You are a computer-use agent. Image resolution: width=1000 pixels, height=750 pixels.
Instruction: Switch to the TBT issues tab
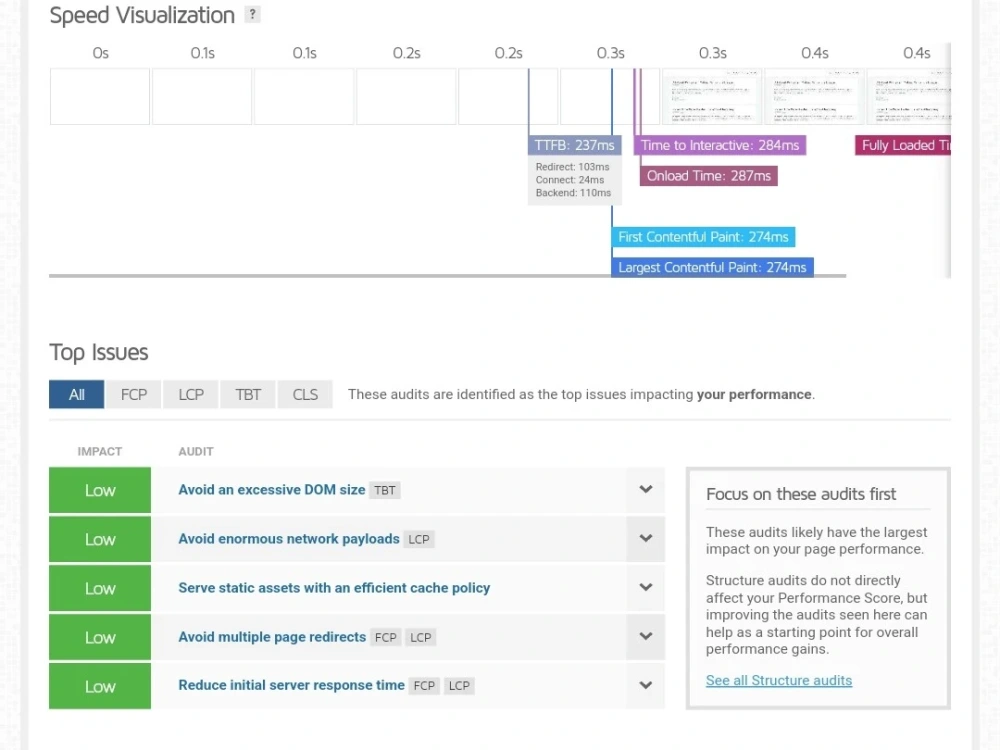coord(248,395)
